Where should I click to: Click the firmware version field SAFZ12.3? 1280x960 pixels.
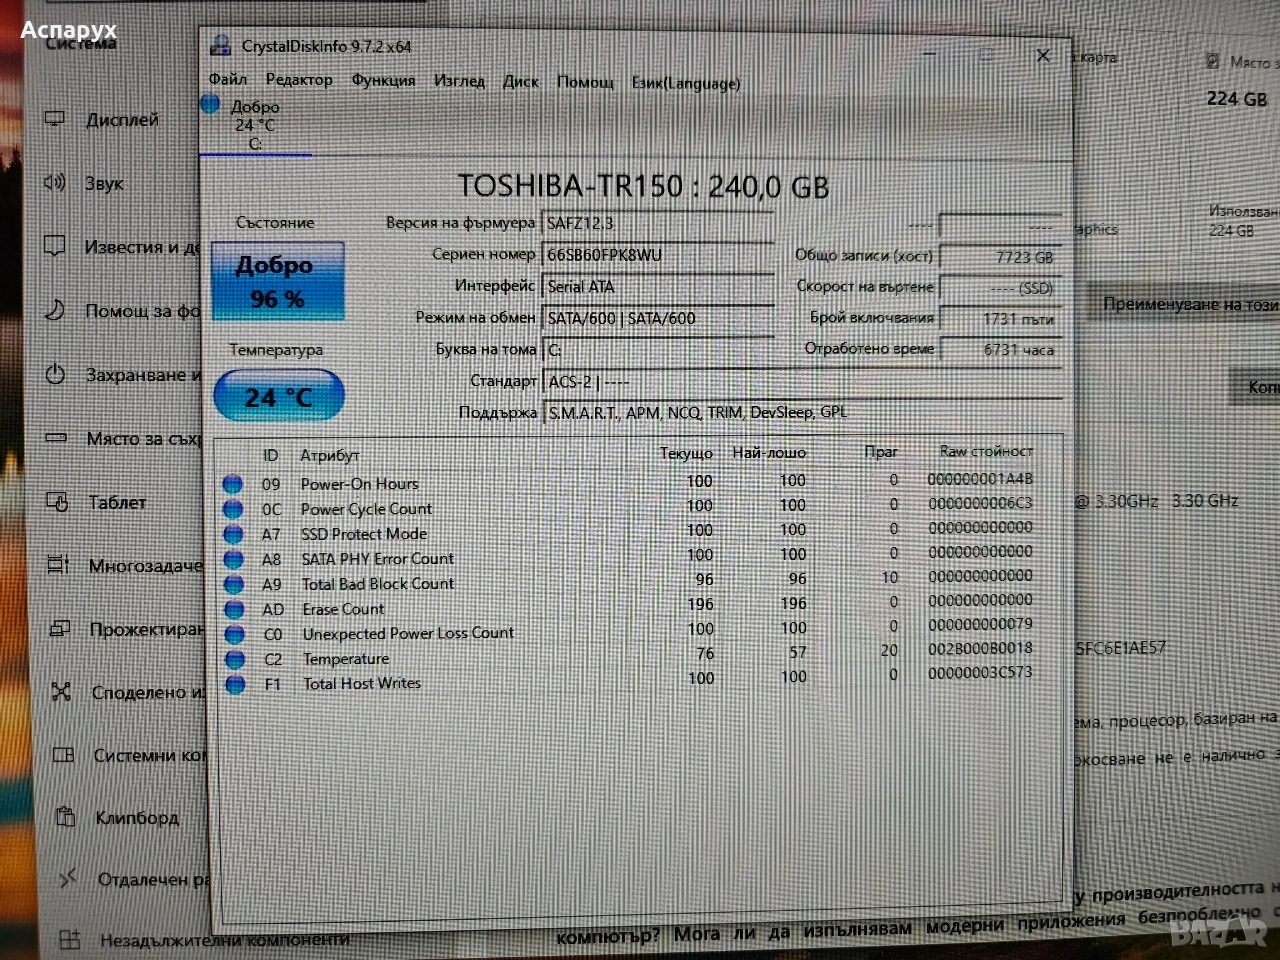coord(657,223)
